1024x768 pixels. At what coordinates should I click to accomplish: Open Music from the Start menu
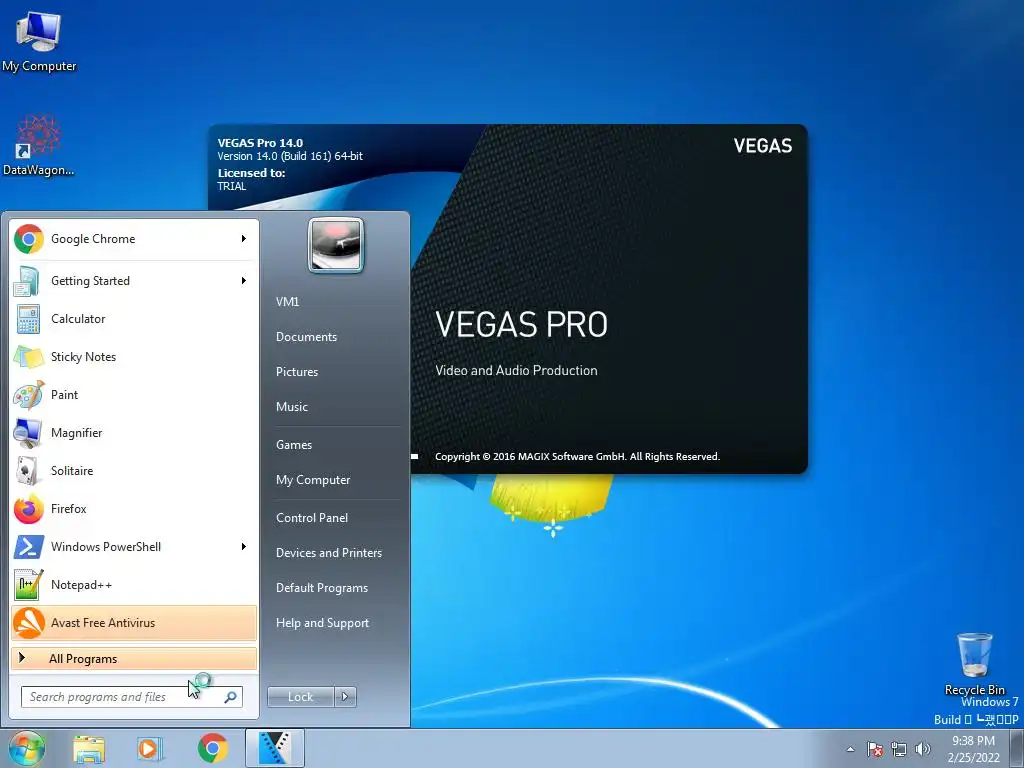pos(292,407)
